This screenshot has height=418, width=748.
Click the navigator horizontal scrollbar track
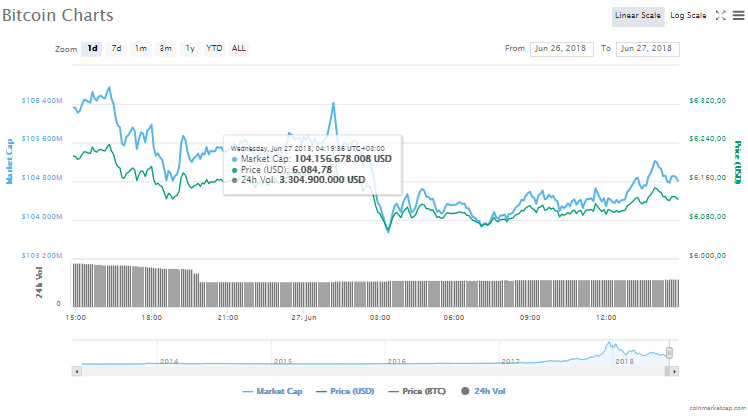374,371
